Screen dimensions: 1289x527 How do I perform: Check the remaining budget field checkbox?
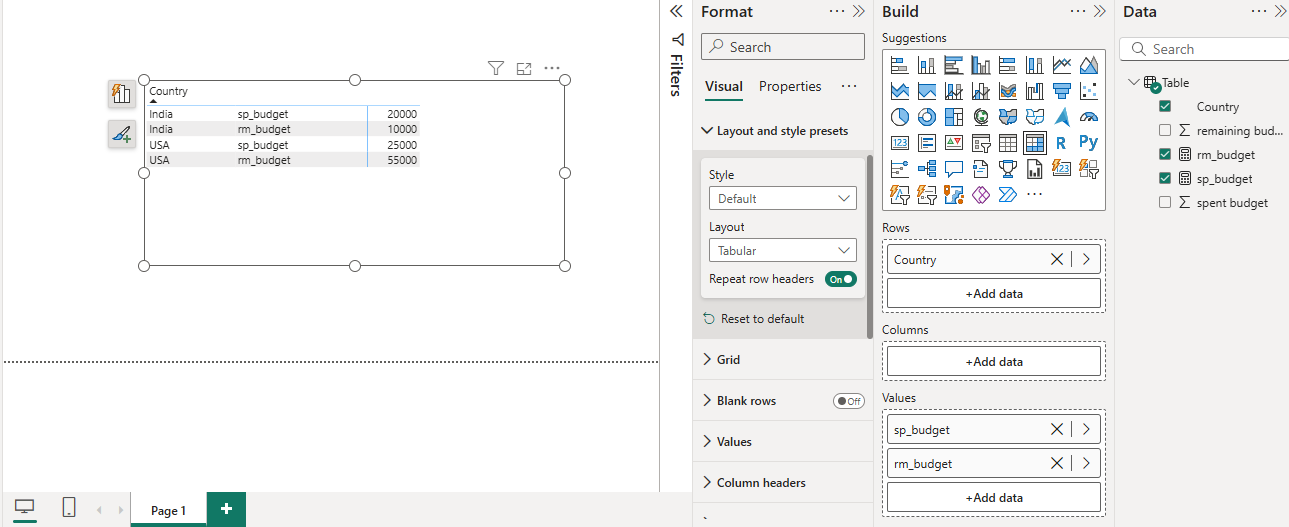pos(1165,130)
